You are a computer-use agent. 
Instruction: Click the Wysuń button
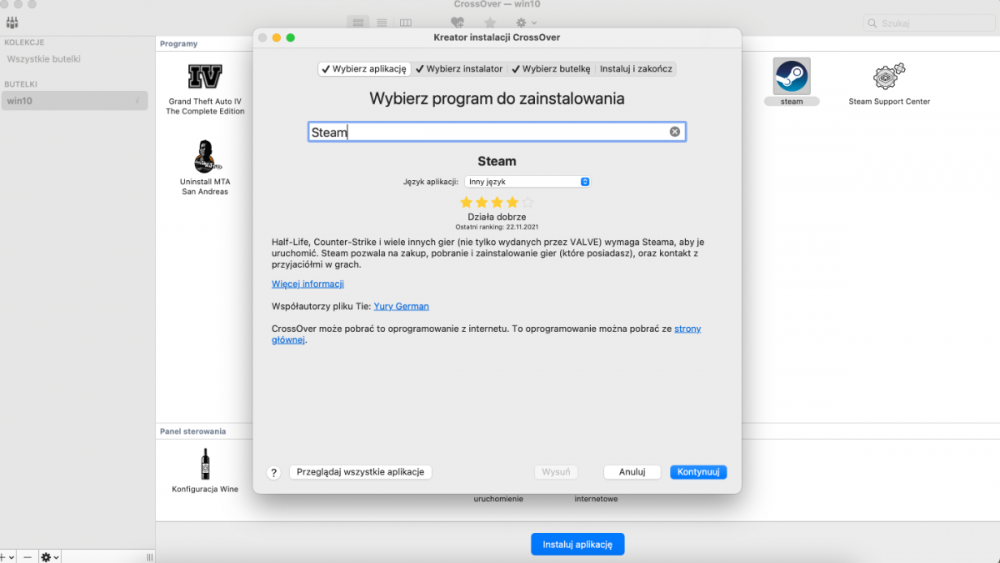(x=556, y=472)
